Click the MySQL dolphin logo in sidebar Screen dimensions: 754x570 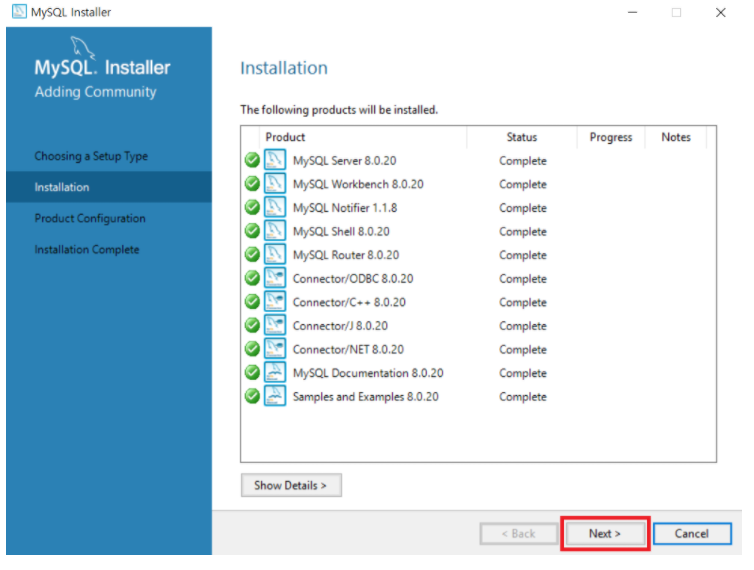(x=82, y=47)
